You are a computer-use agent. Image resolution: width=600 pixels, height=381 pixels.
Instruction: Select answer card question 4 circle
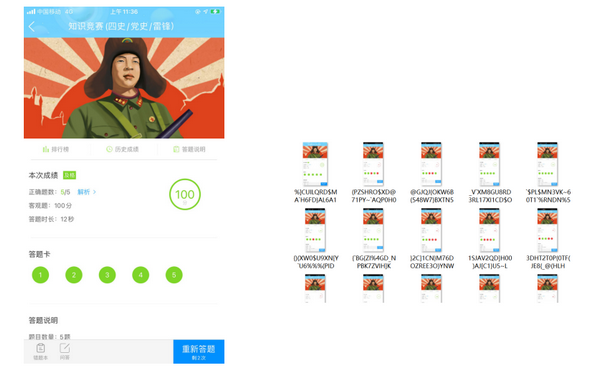click(140, 275)
